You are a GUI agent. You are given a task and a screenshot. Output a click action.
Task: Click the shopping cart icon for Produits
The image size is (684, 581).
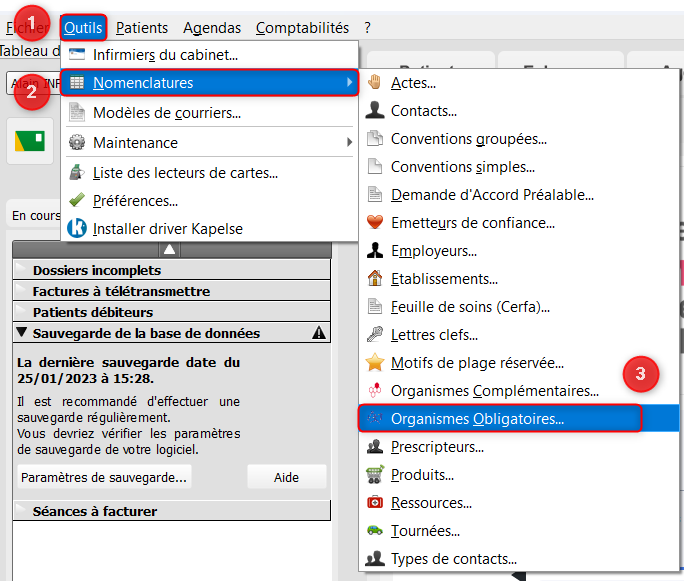375,475
